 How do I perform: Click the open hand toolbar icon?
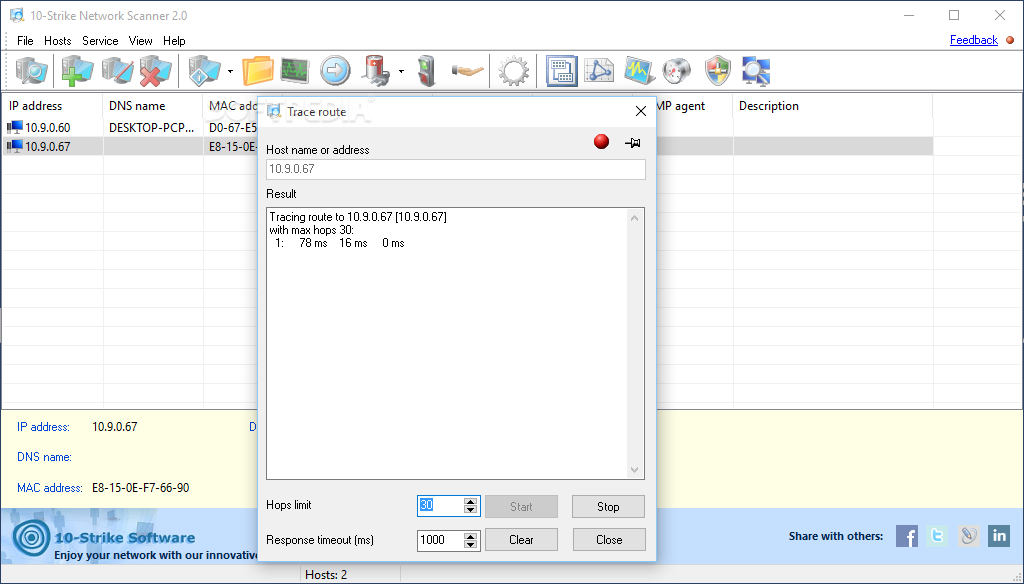coord(468,71)
